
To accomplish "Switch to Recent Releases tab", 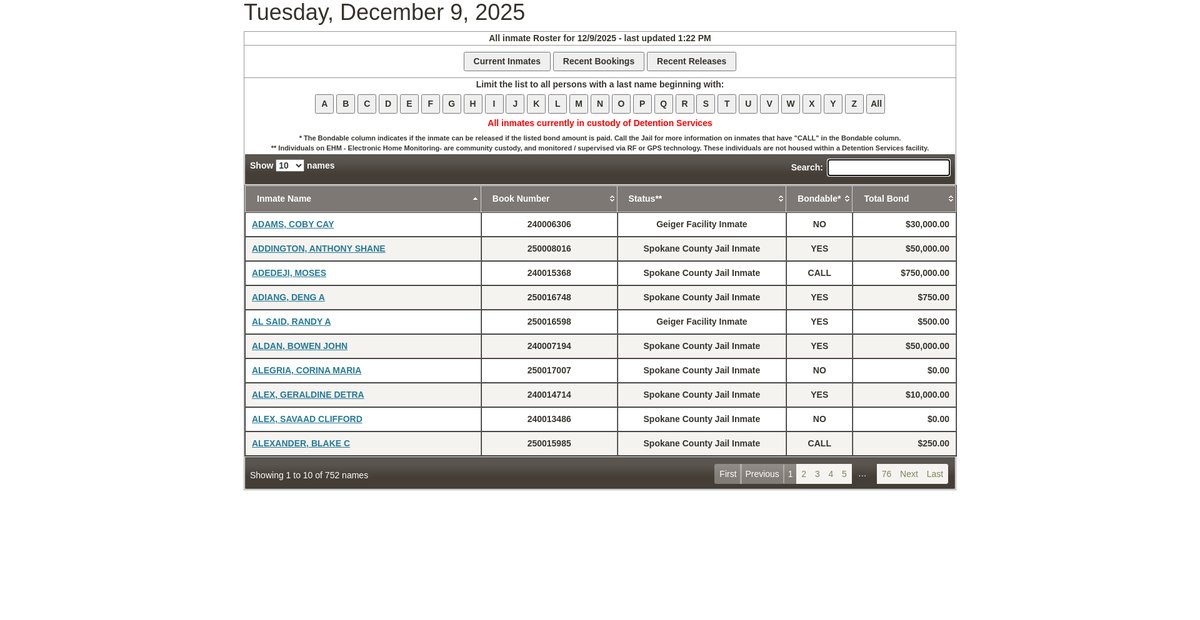I will [691, 62].
